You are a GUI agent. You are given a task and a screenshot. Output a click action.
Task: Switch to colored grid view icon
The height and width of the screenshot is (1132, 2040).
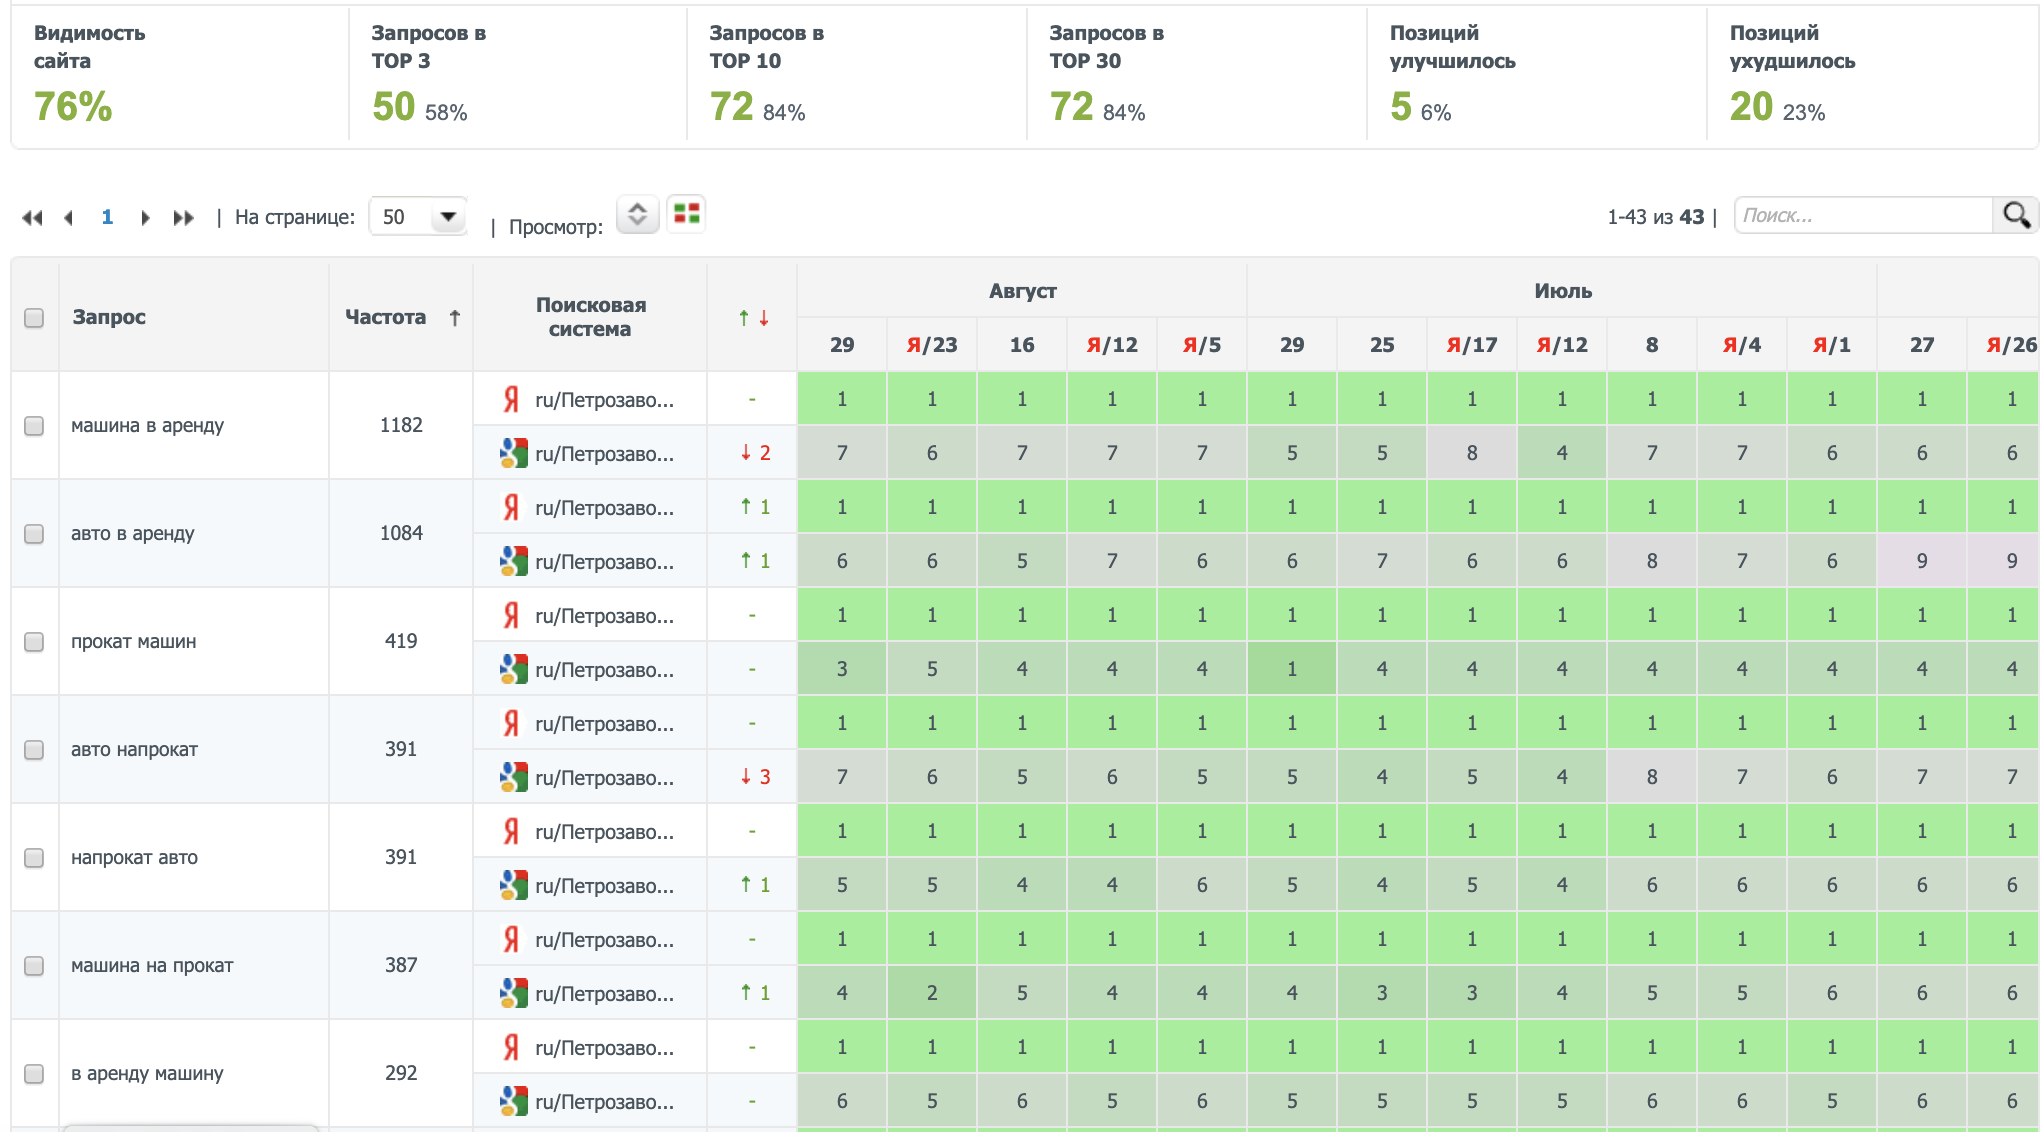pyautogui.click(x=687, y=214)
